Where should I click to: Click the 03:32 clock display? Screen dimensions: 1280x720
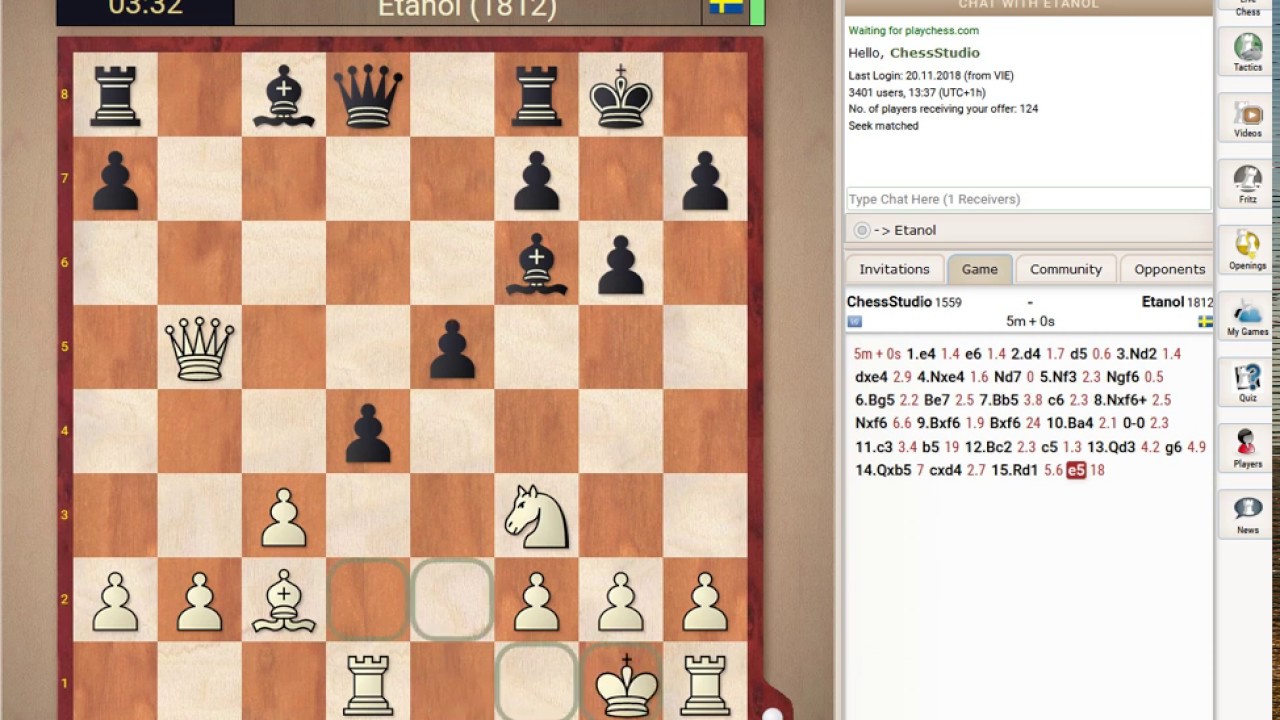tap(146, 9)
